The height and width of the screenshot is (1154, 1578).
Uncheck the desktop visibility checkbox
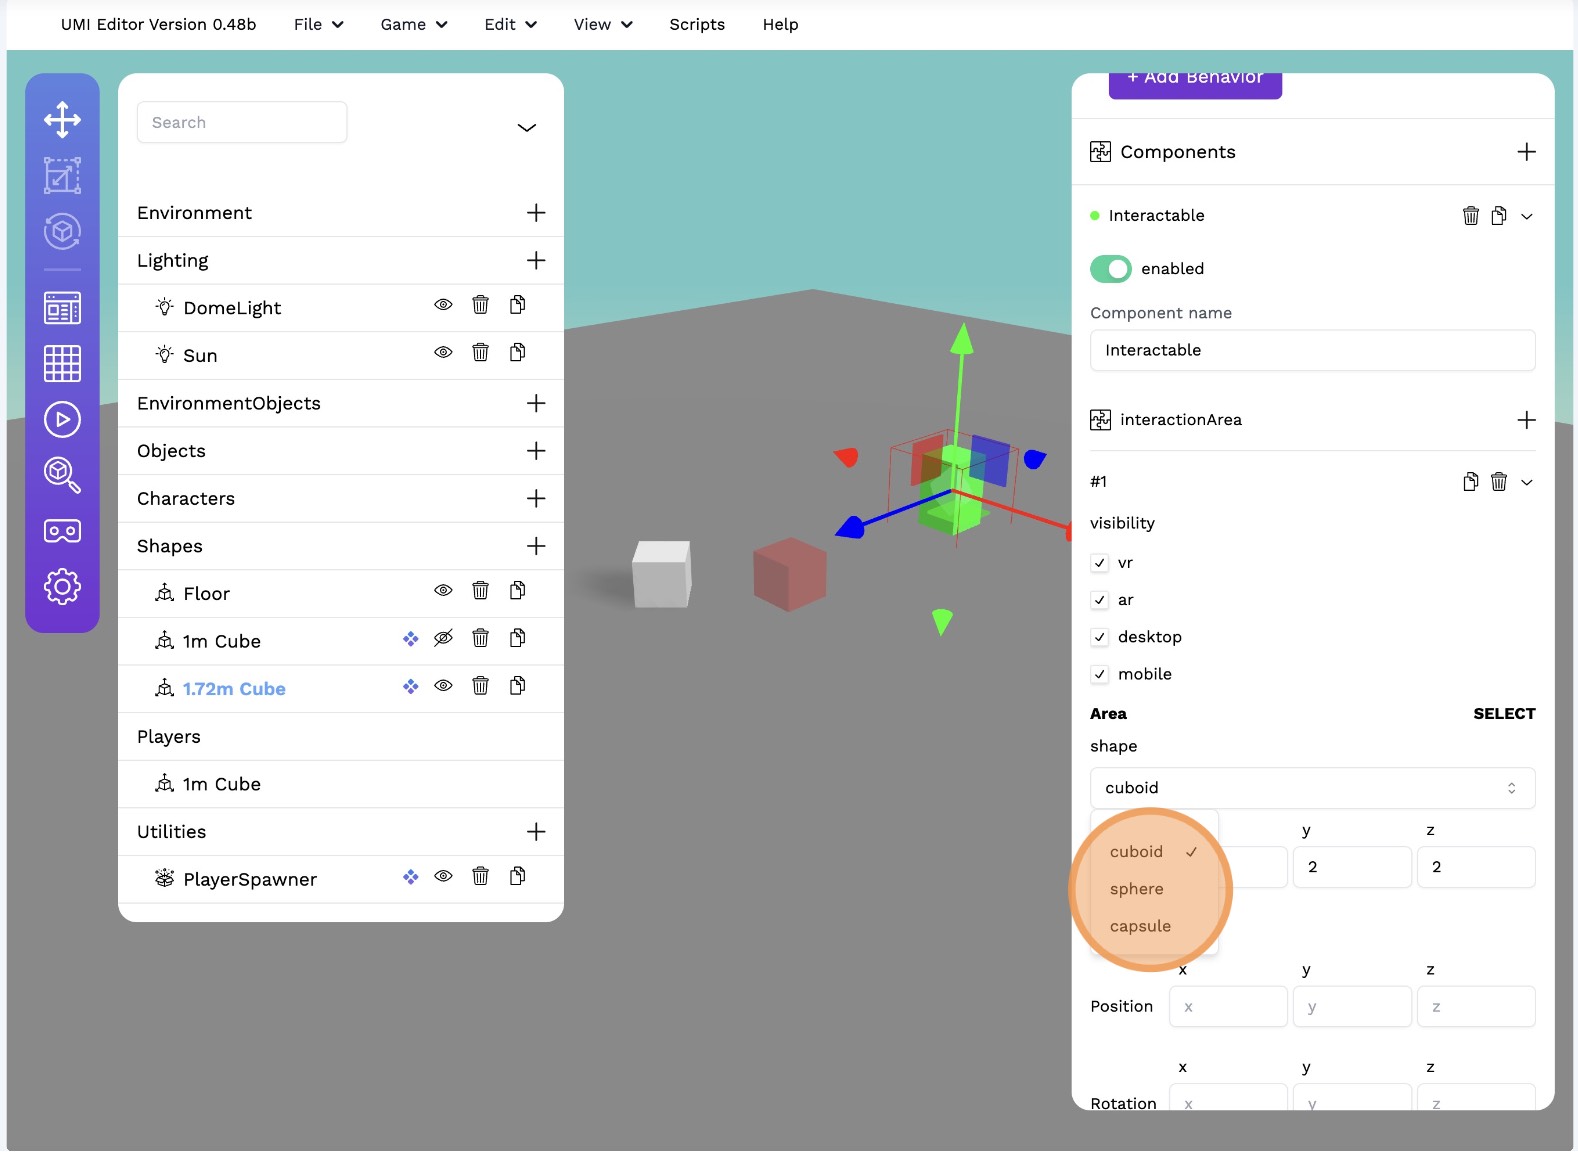[1100, 638]
